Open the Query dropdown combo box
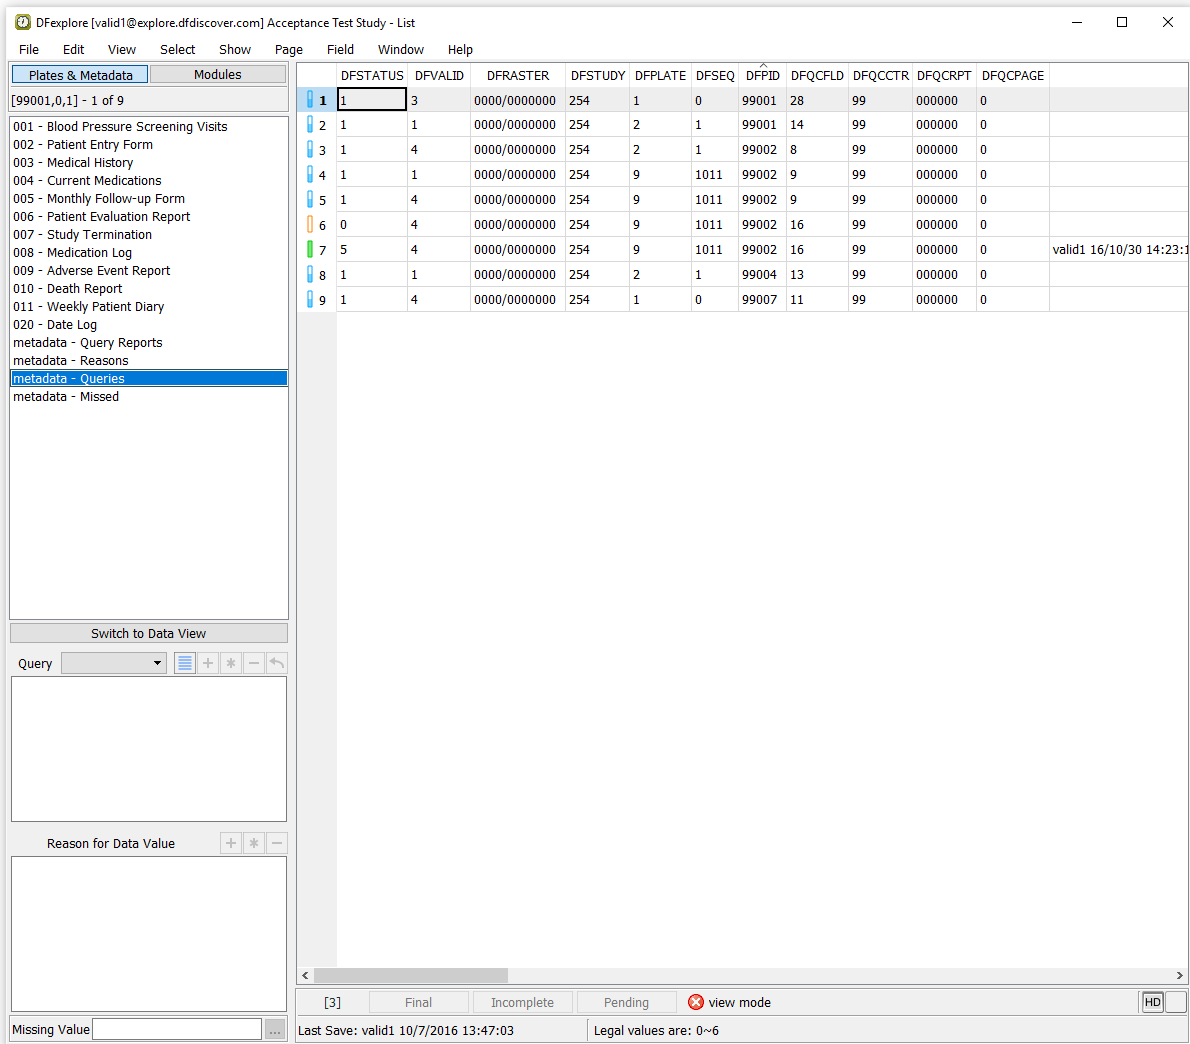The image size is (1190, 1044). pyautogui.click(x=114, y=663)
